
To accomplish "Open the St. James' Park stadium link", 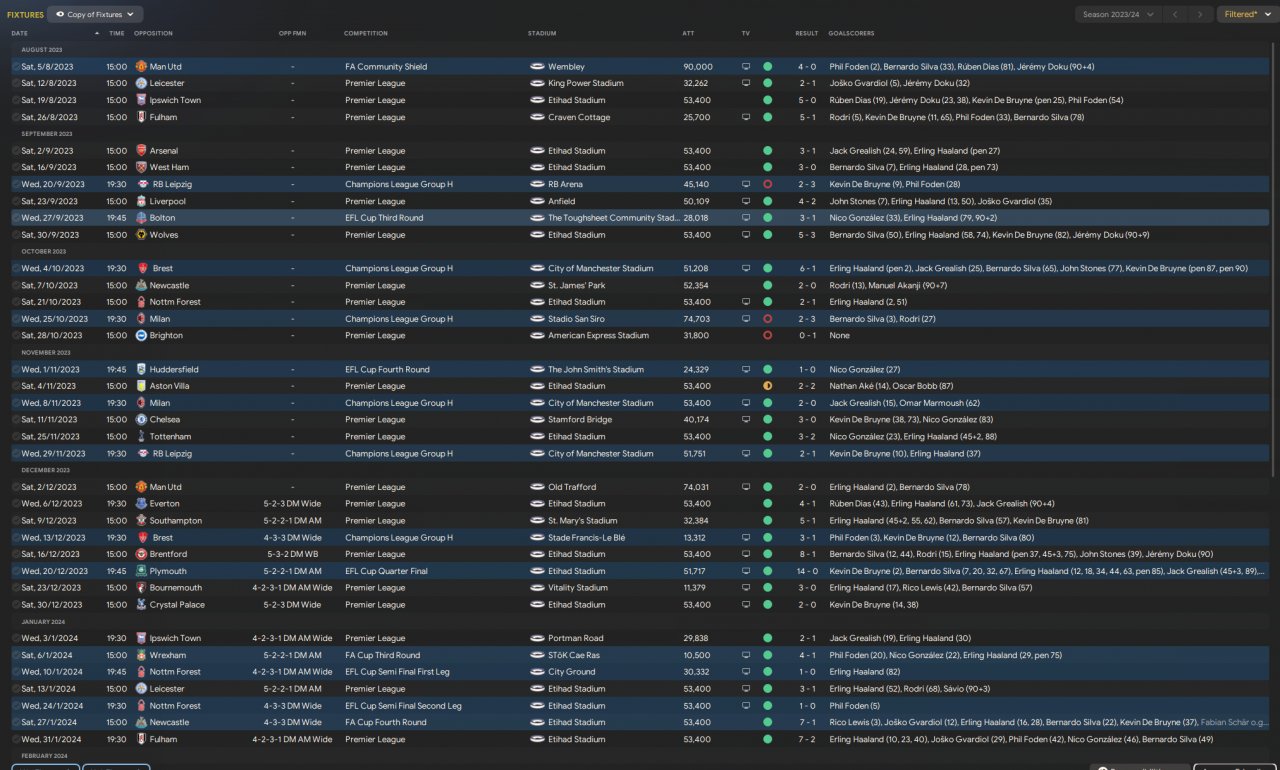I will [577, 286].
